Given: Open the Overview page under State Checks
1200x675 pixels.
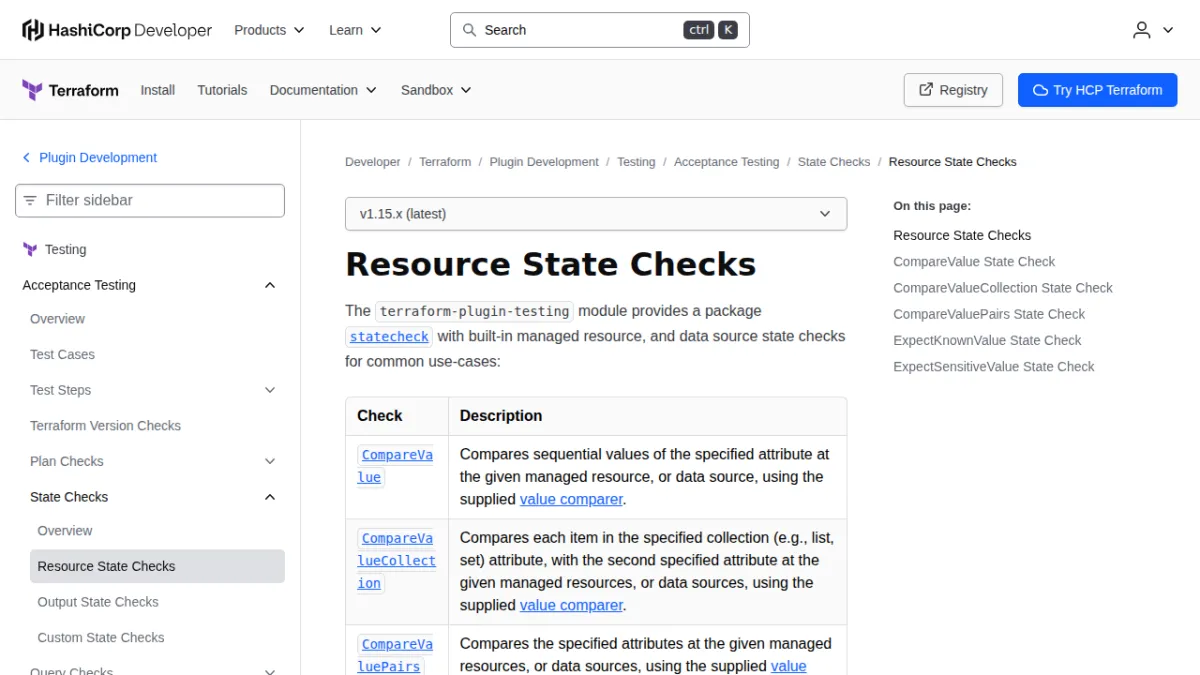Looking at the screenshot, I should 65,531.
